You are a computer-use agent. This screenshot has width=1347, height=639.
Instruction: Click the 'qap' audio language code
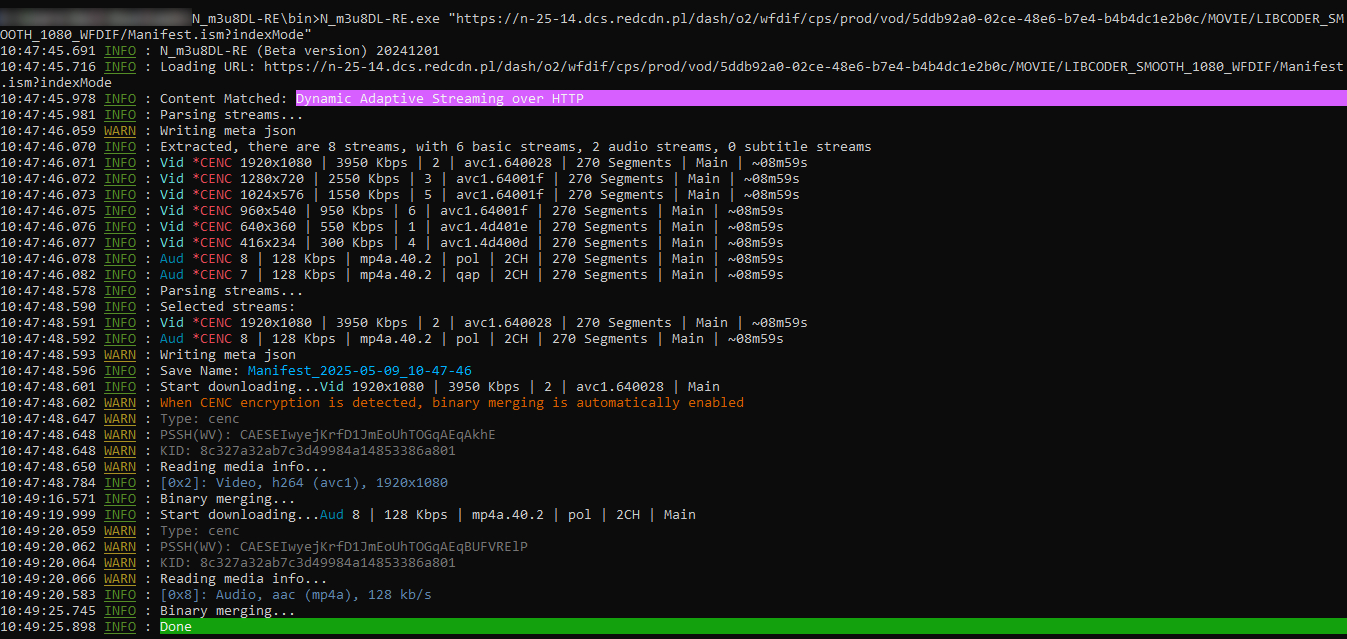[x=468, y=275]
